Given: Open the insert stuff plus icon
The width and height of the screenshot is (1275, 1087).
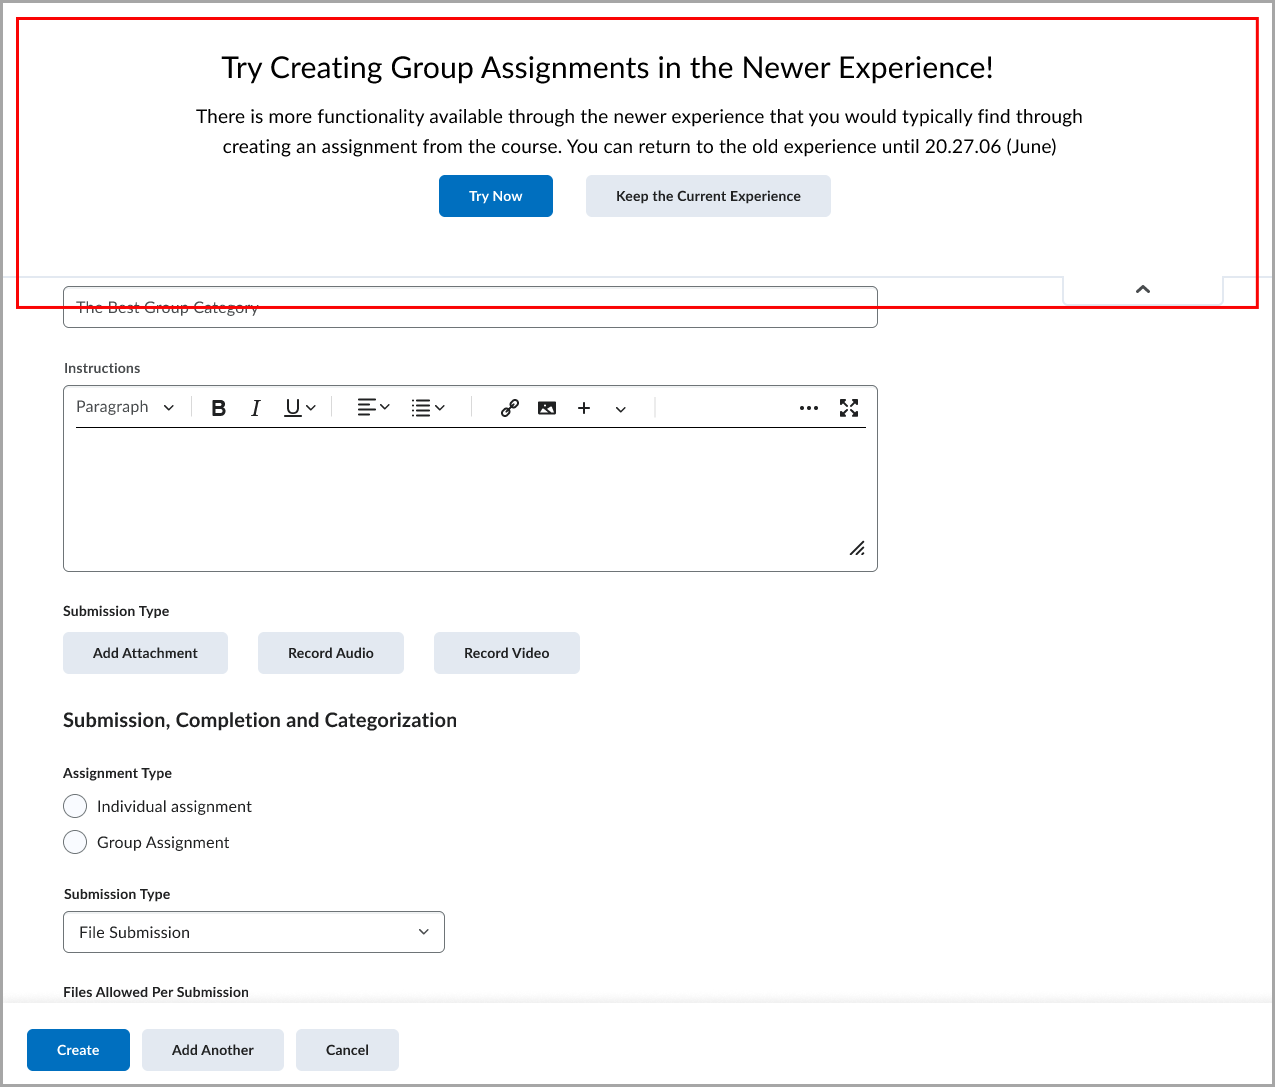Looking at the screenshot, I should [584, 407].
